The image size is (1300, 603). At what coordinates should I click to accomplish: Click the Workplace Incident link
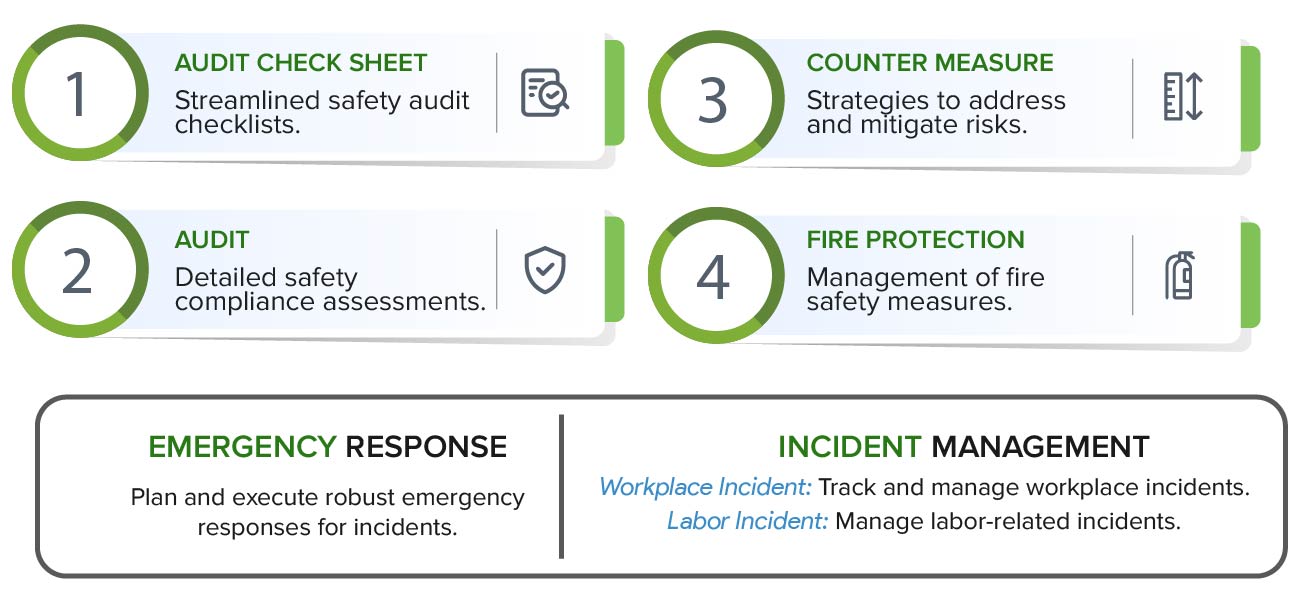coord(705,488)
